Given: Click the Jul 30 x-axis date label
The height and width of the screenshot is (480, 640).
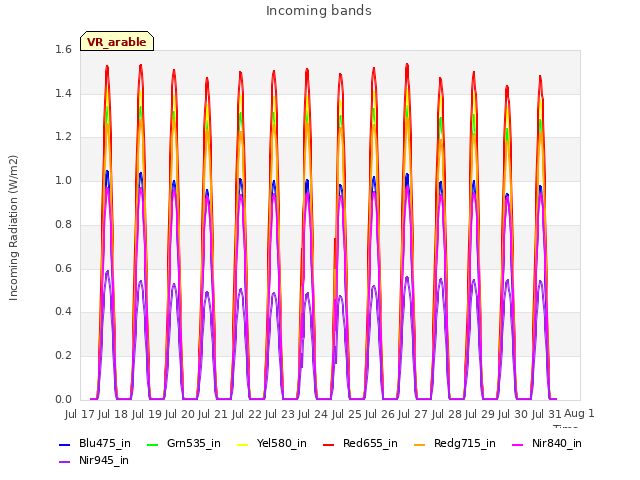Looking at the screenshot, I should coord(513,415).
